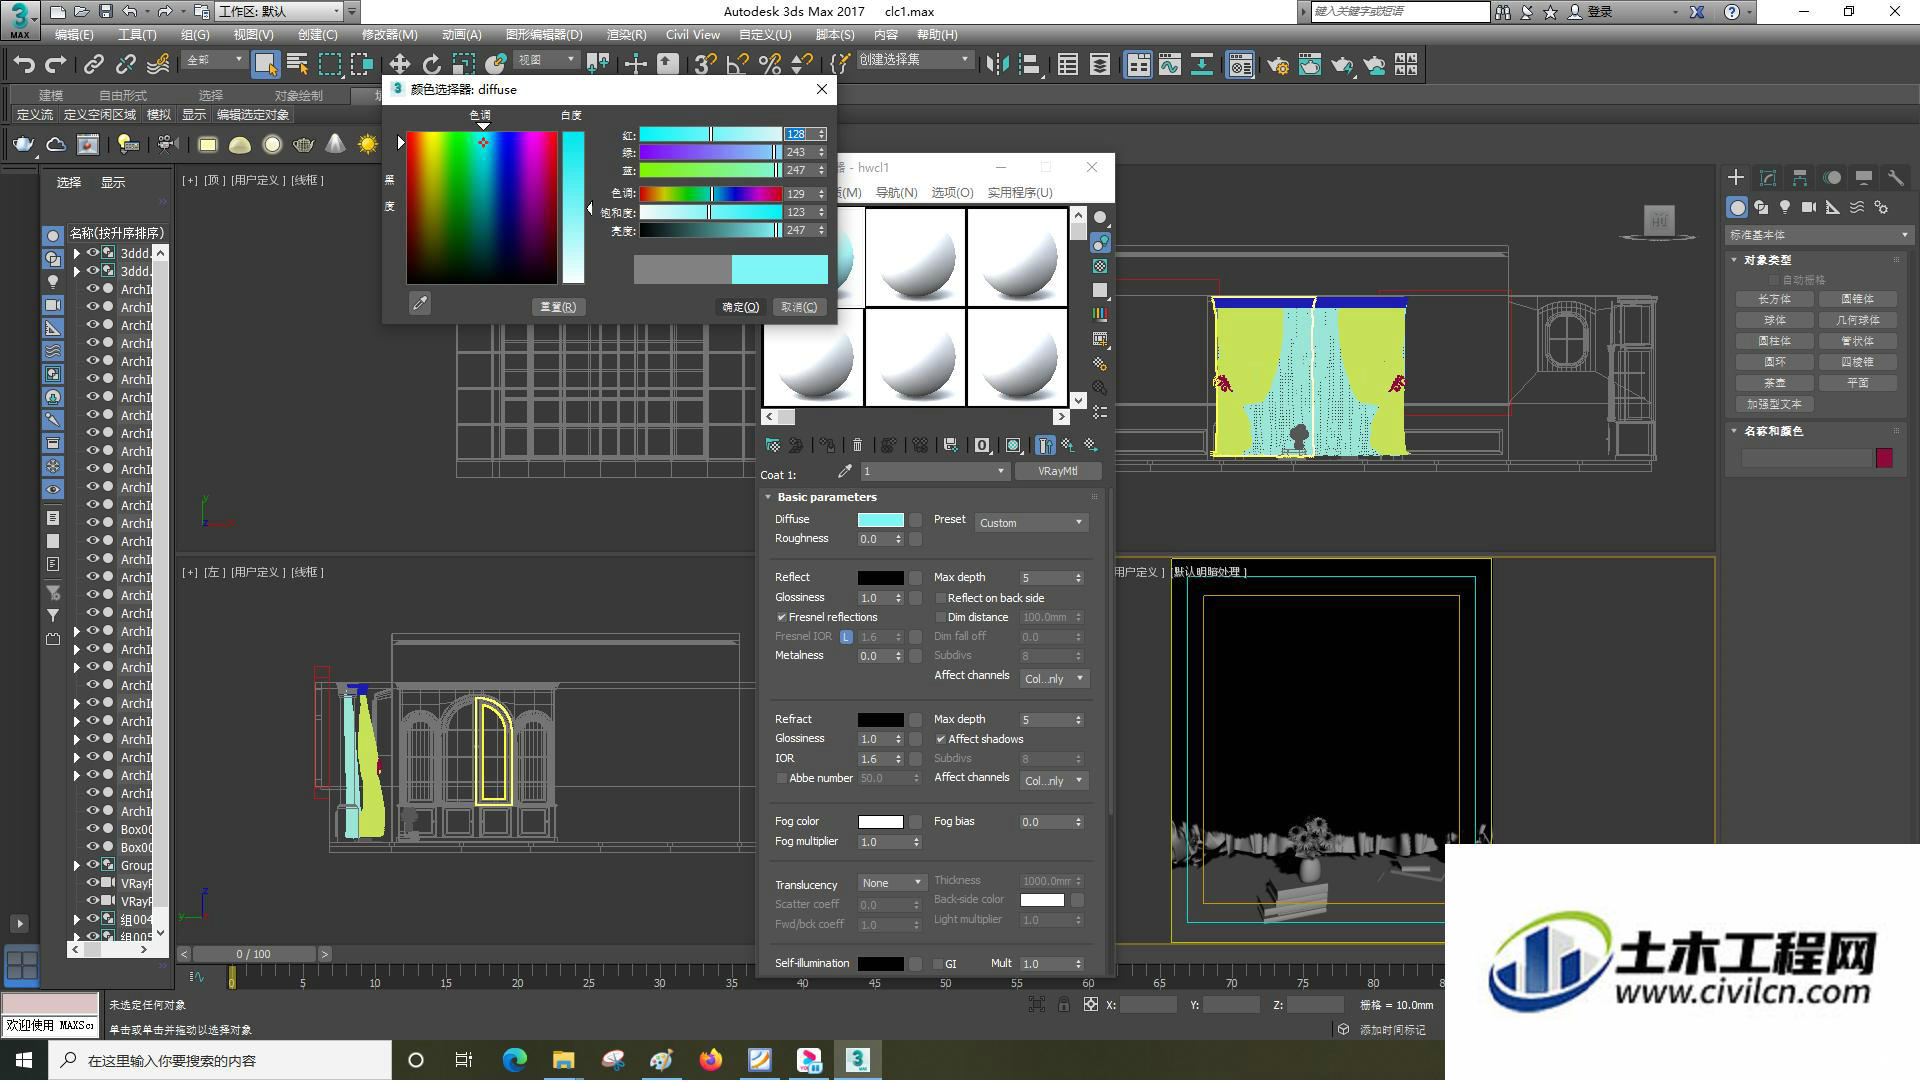Open reflection Affect channels dropdown
The image size is (1920, 1082).
(x=1054, y=679)
